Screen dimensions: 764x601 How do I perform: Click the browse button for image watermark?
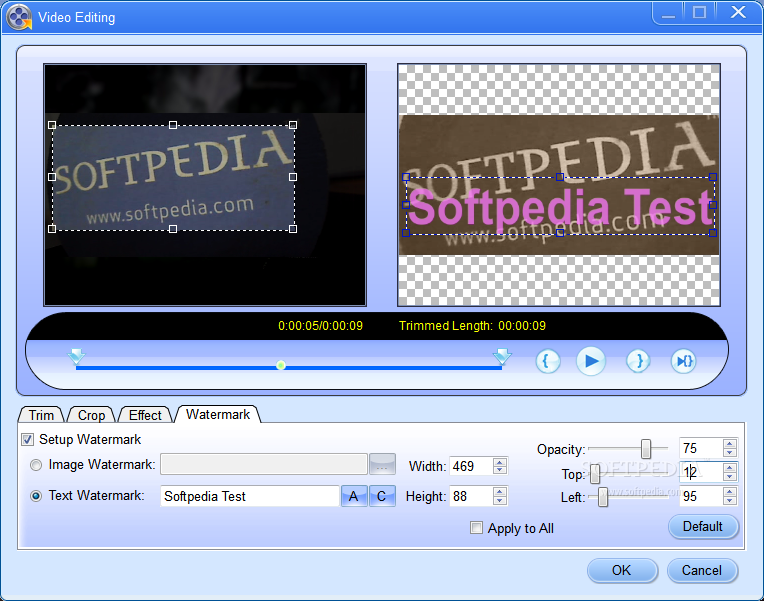[382, 464]
